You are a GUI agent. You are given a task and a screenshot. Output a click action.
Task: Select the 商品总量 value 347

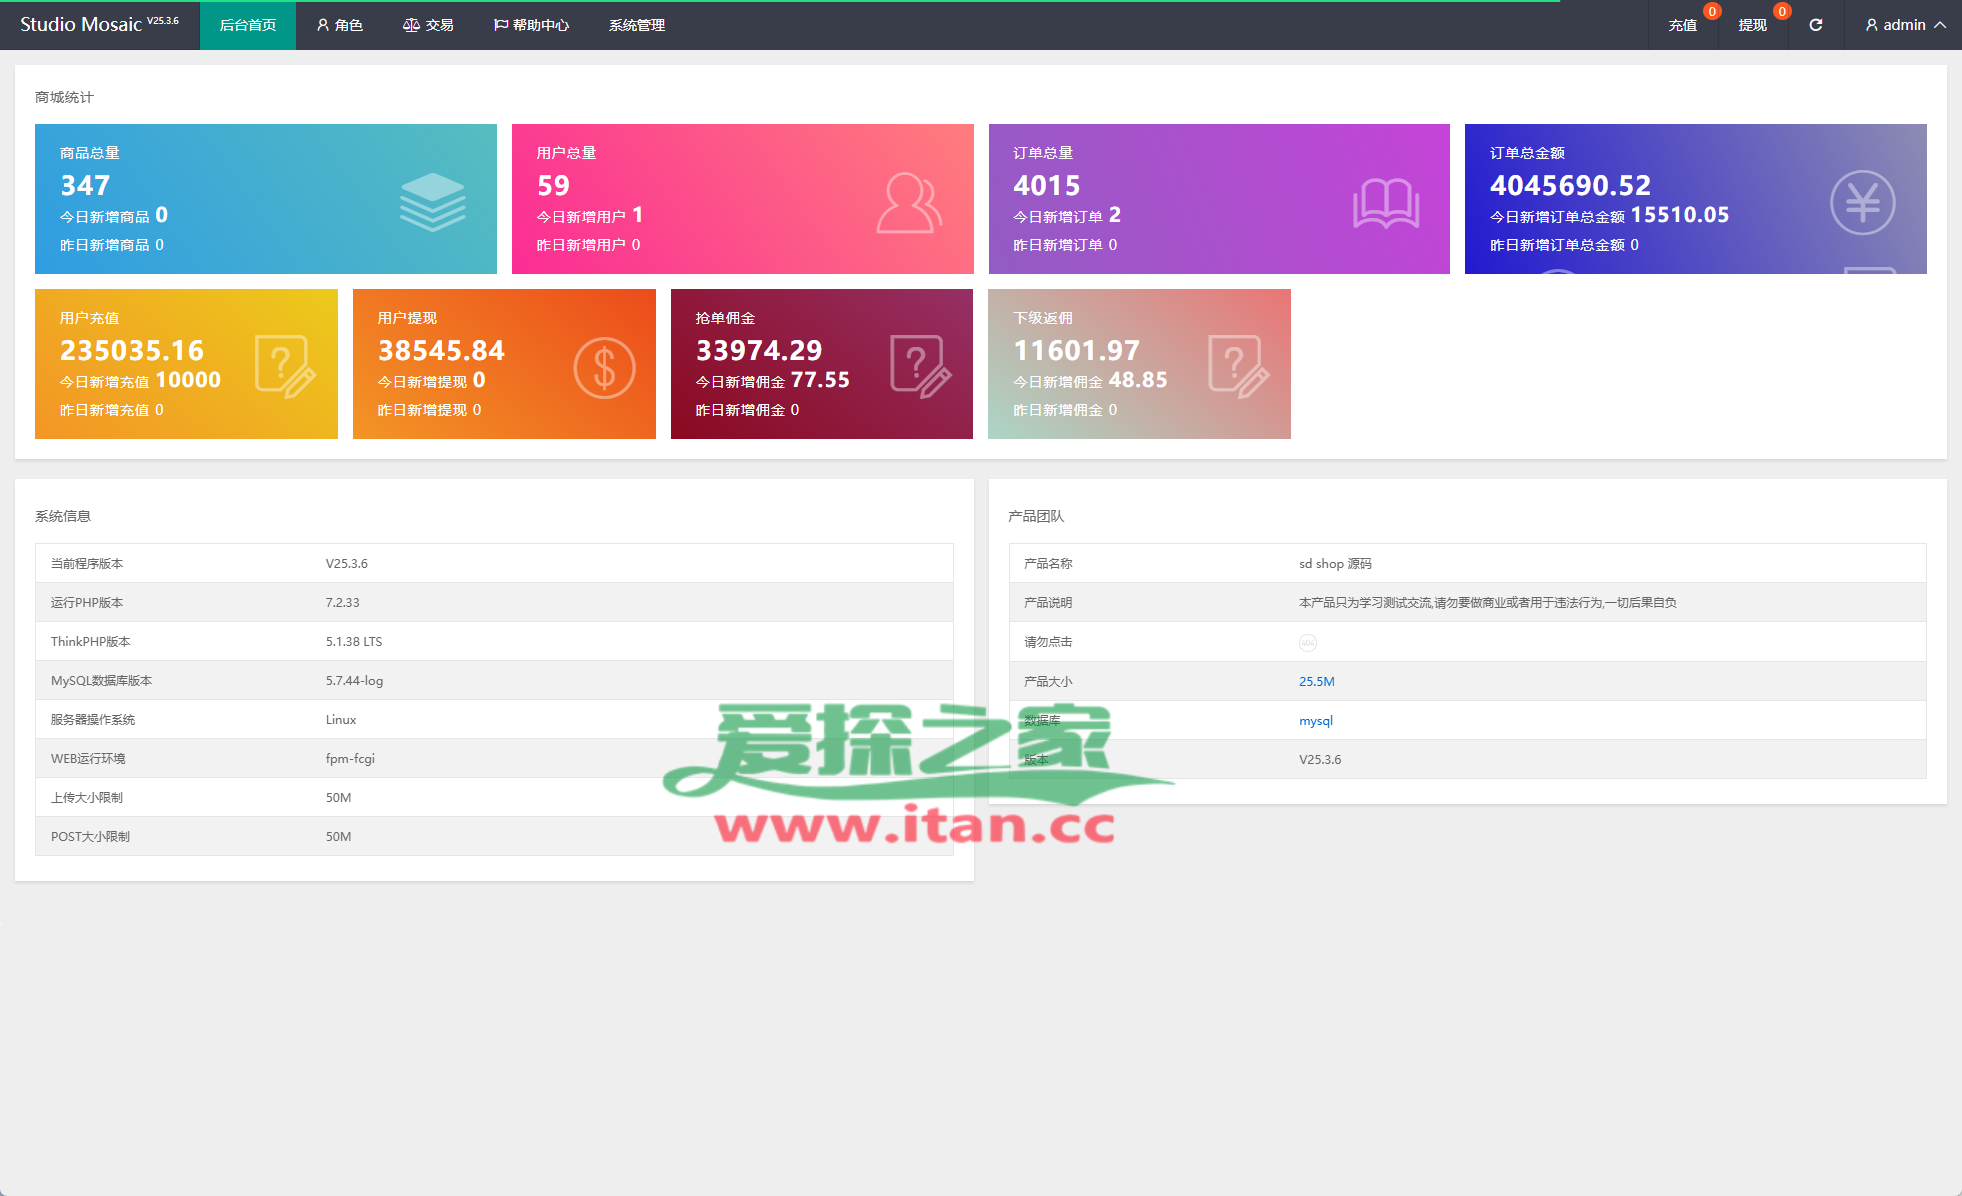click(85, 185)
